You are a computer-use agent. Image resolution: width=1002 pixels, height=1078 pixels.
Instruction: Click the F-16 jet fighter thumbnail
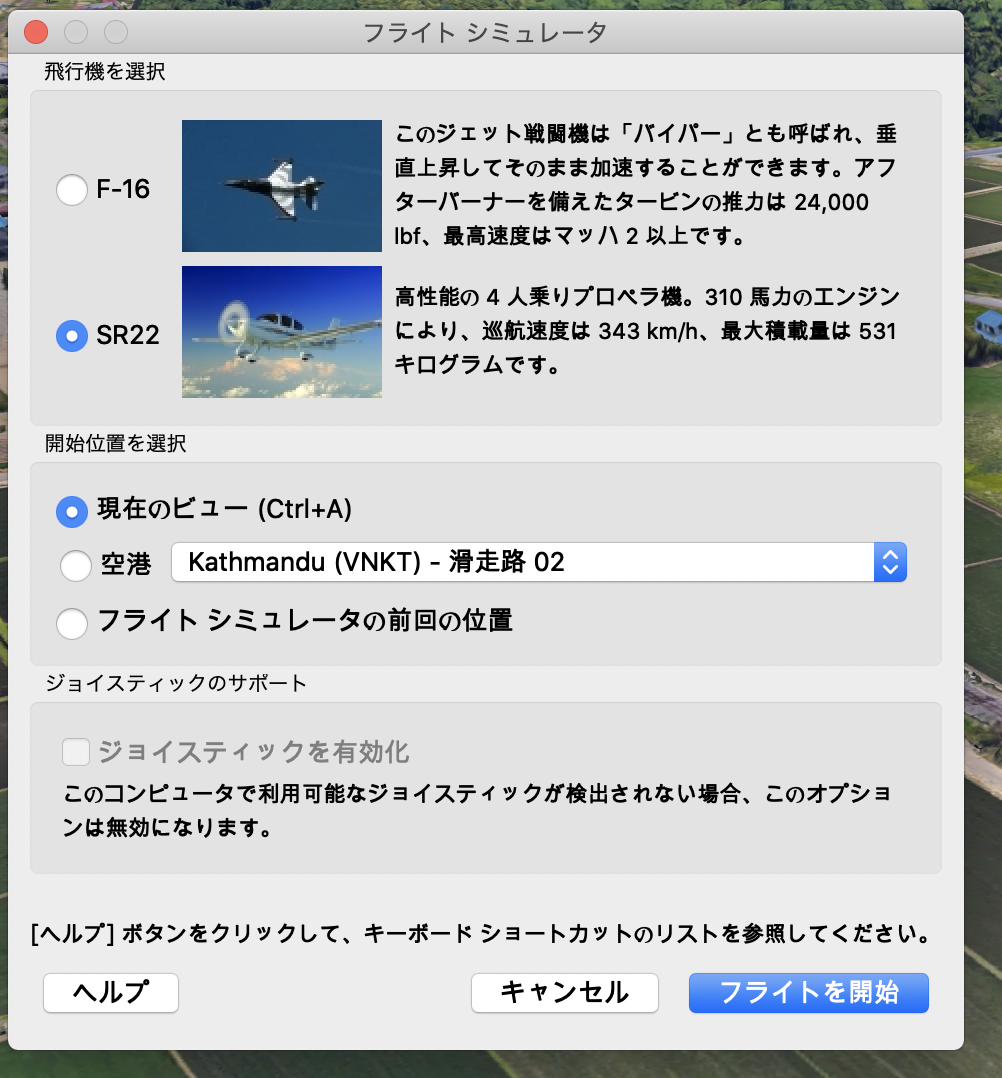coord(282,186)
